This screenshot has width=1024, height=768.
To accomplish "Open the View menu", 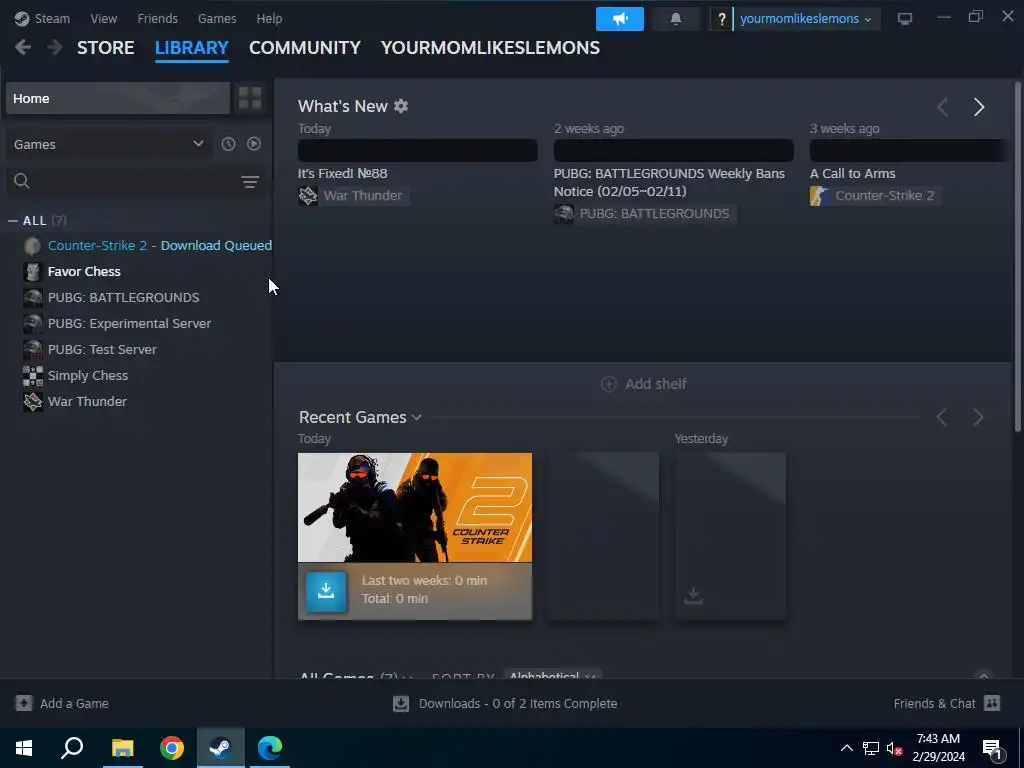I will (x=104, y=18).
